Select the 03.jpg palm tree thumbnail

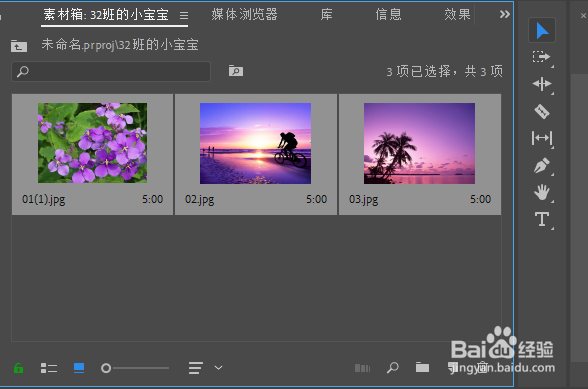(419, 143)
